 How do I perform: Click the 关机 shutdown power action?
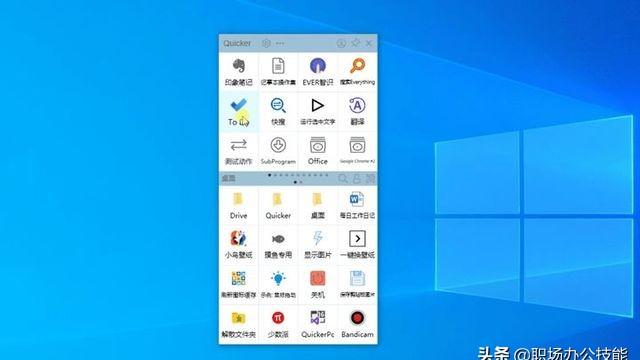pos(318,284)
